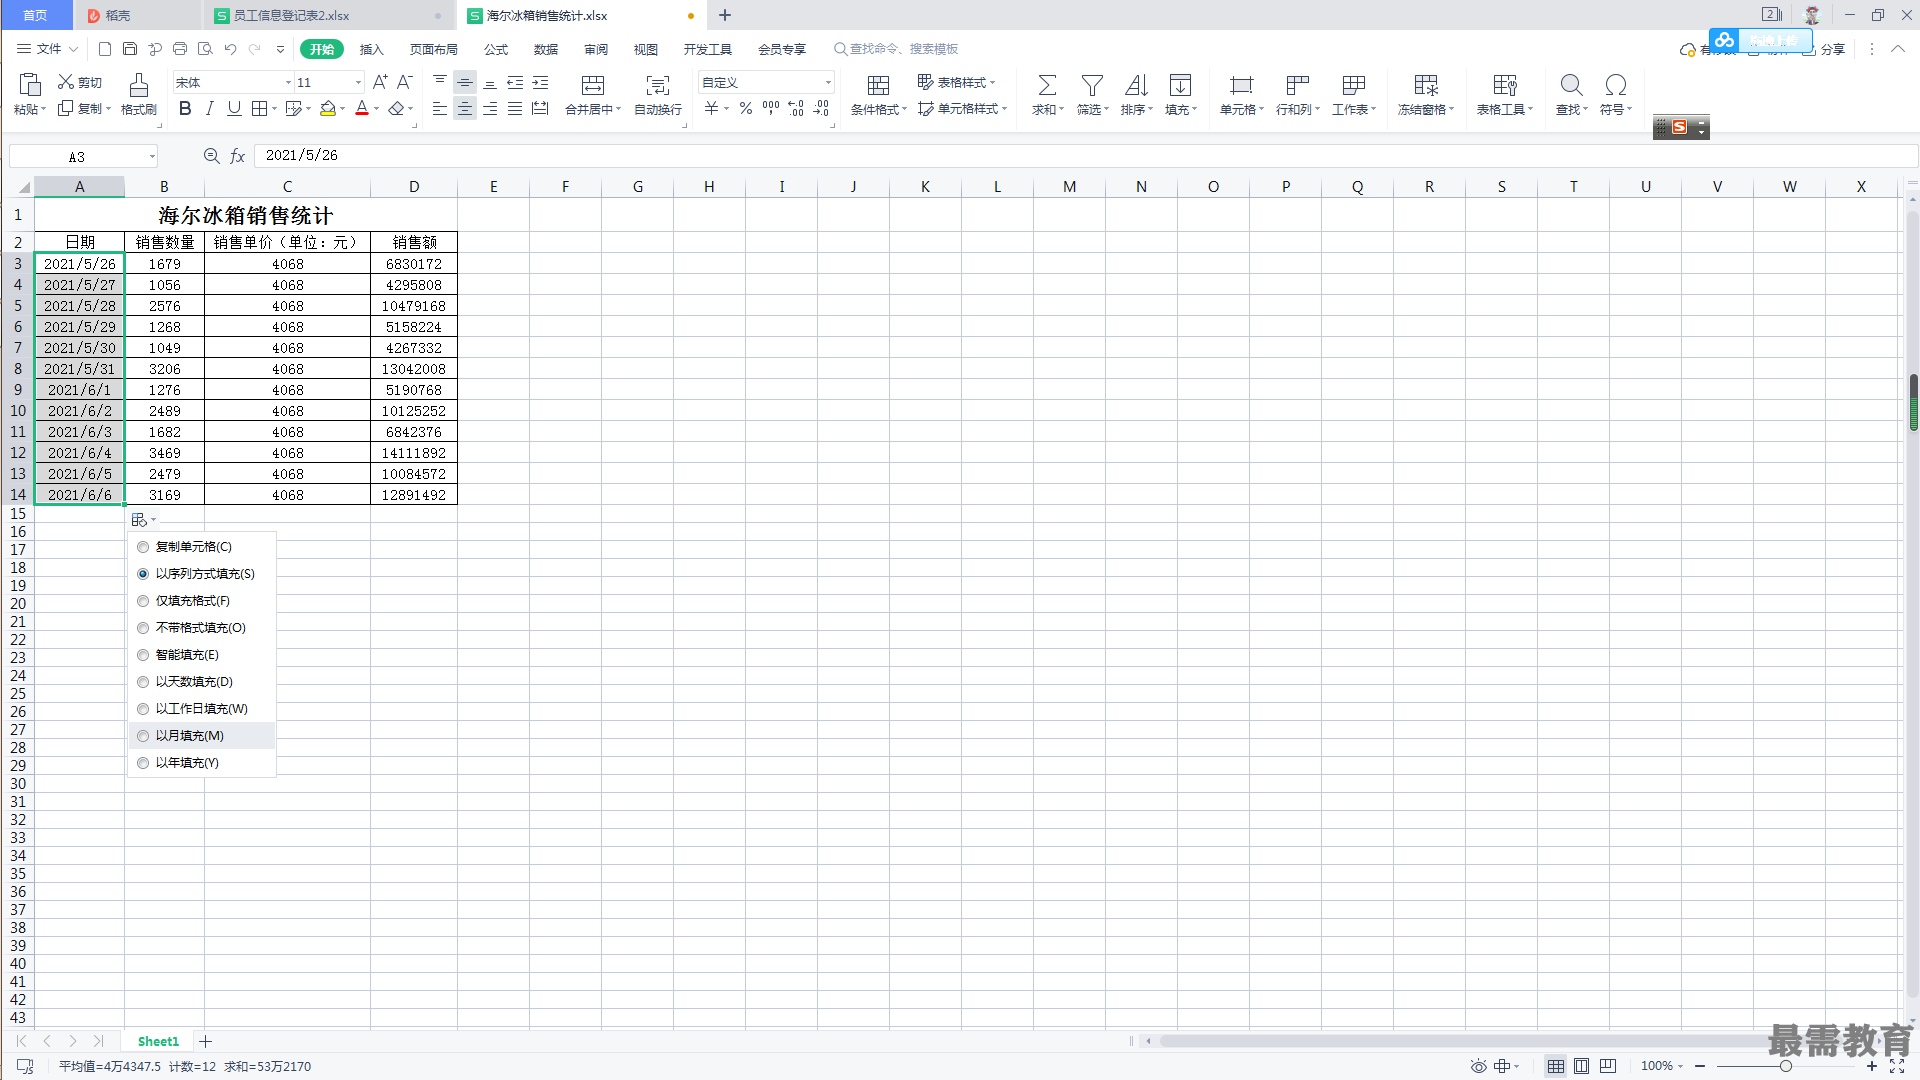Click the zoom slider handle
This screenshot has height=1080, width=1920.
click(x=1786, y=1066)
